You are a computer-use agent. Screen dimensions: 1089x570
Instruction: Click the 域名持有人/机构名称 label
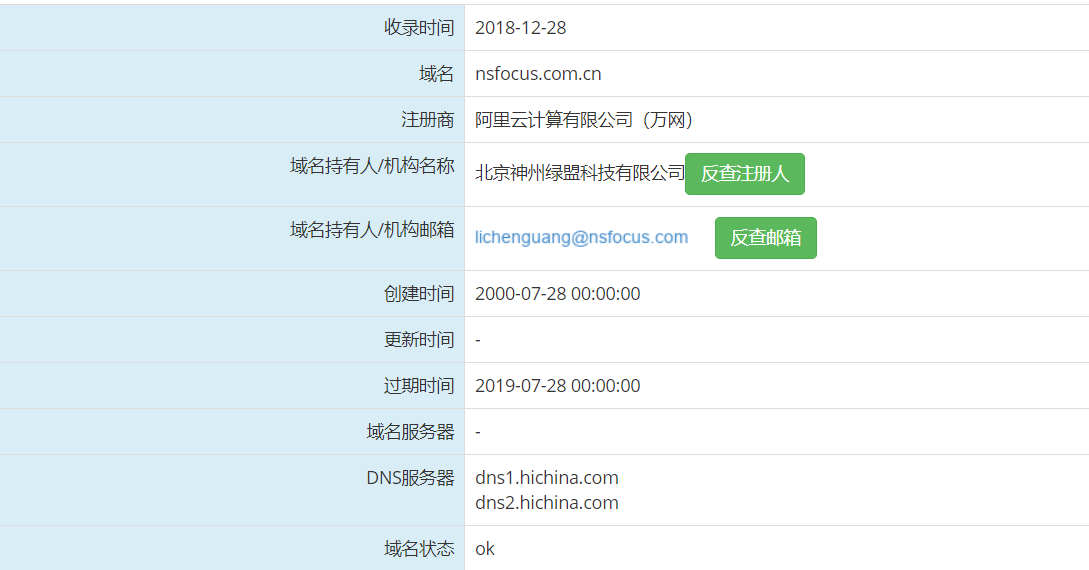372,166
